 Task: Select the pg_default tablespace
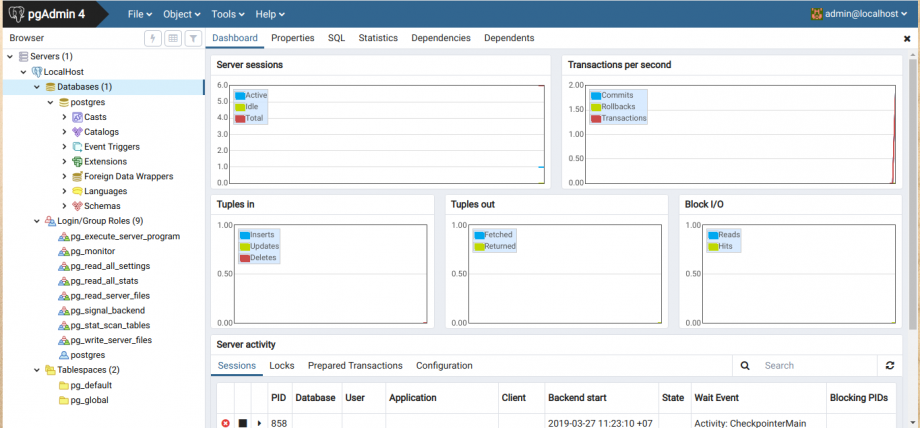pos(90,385)
